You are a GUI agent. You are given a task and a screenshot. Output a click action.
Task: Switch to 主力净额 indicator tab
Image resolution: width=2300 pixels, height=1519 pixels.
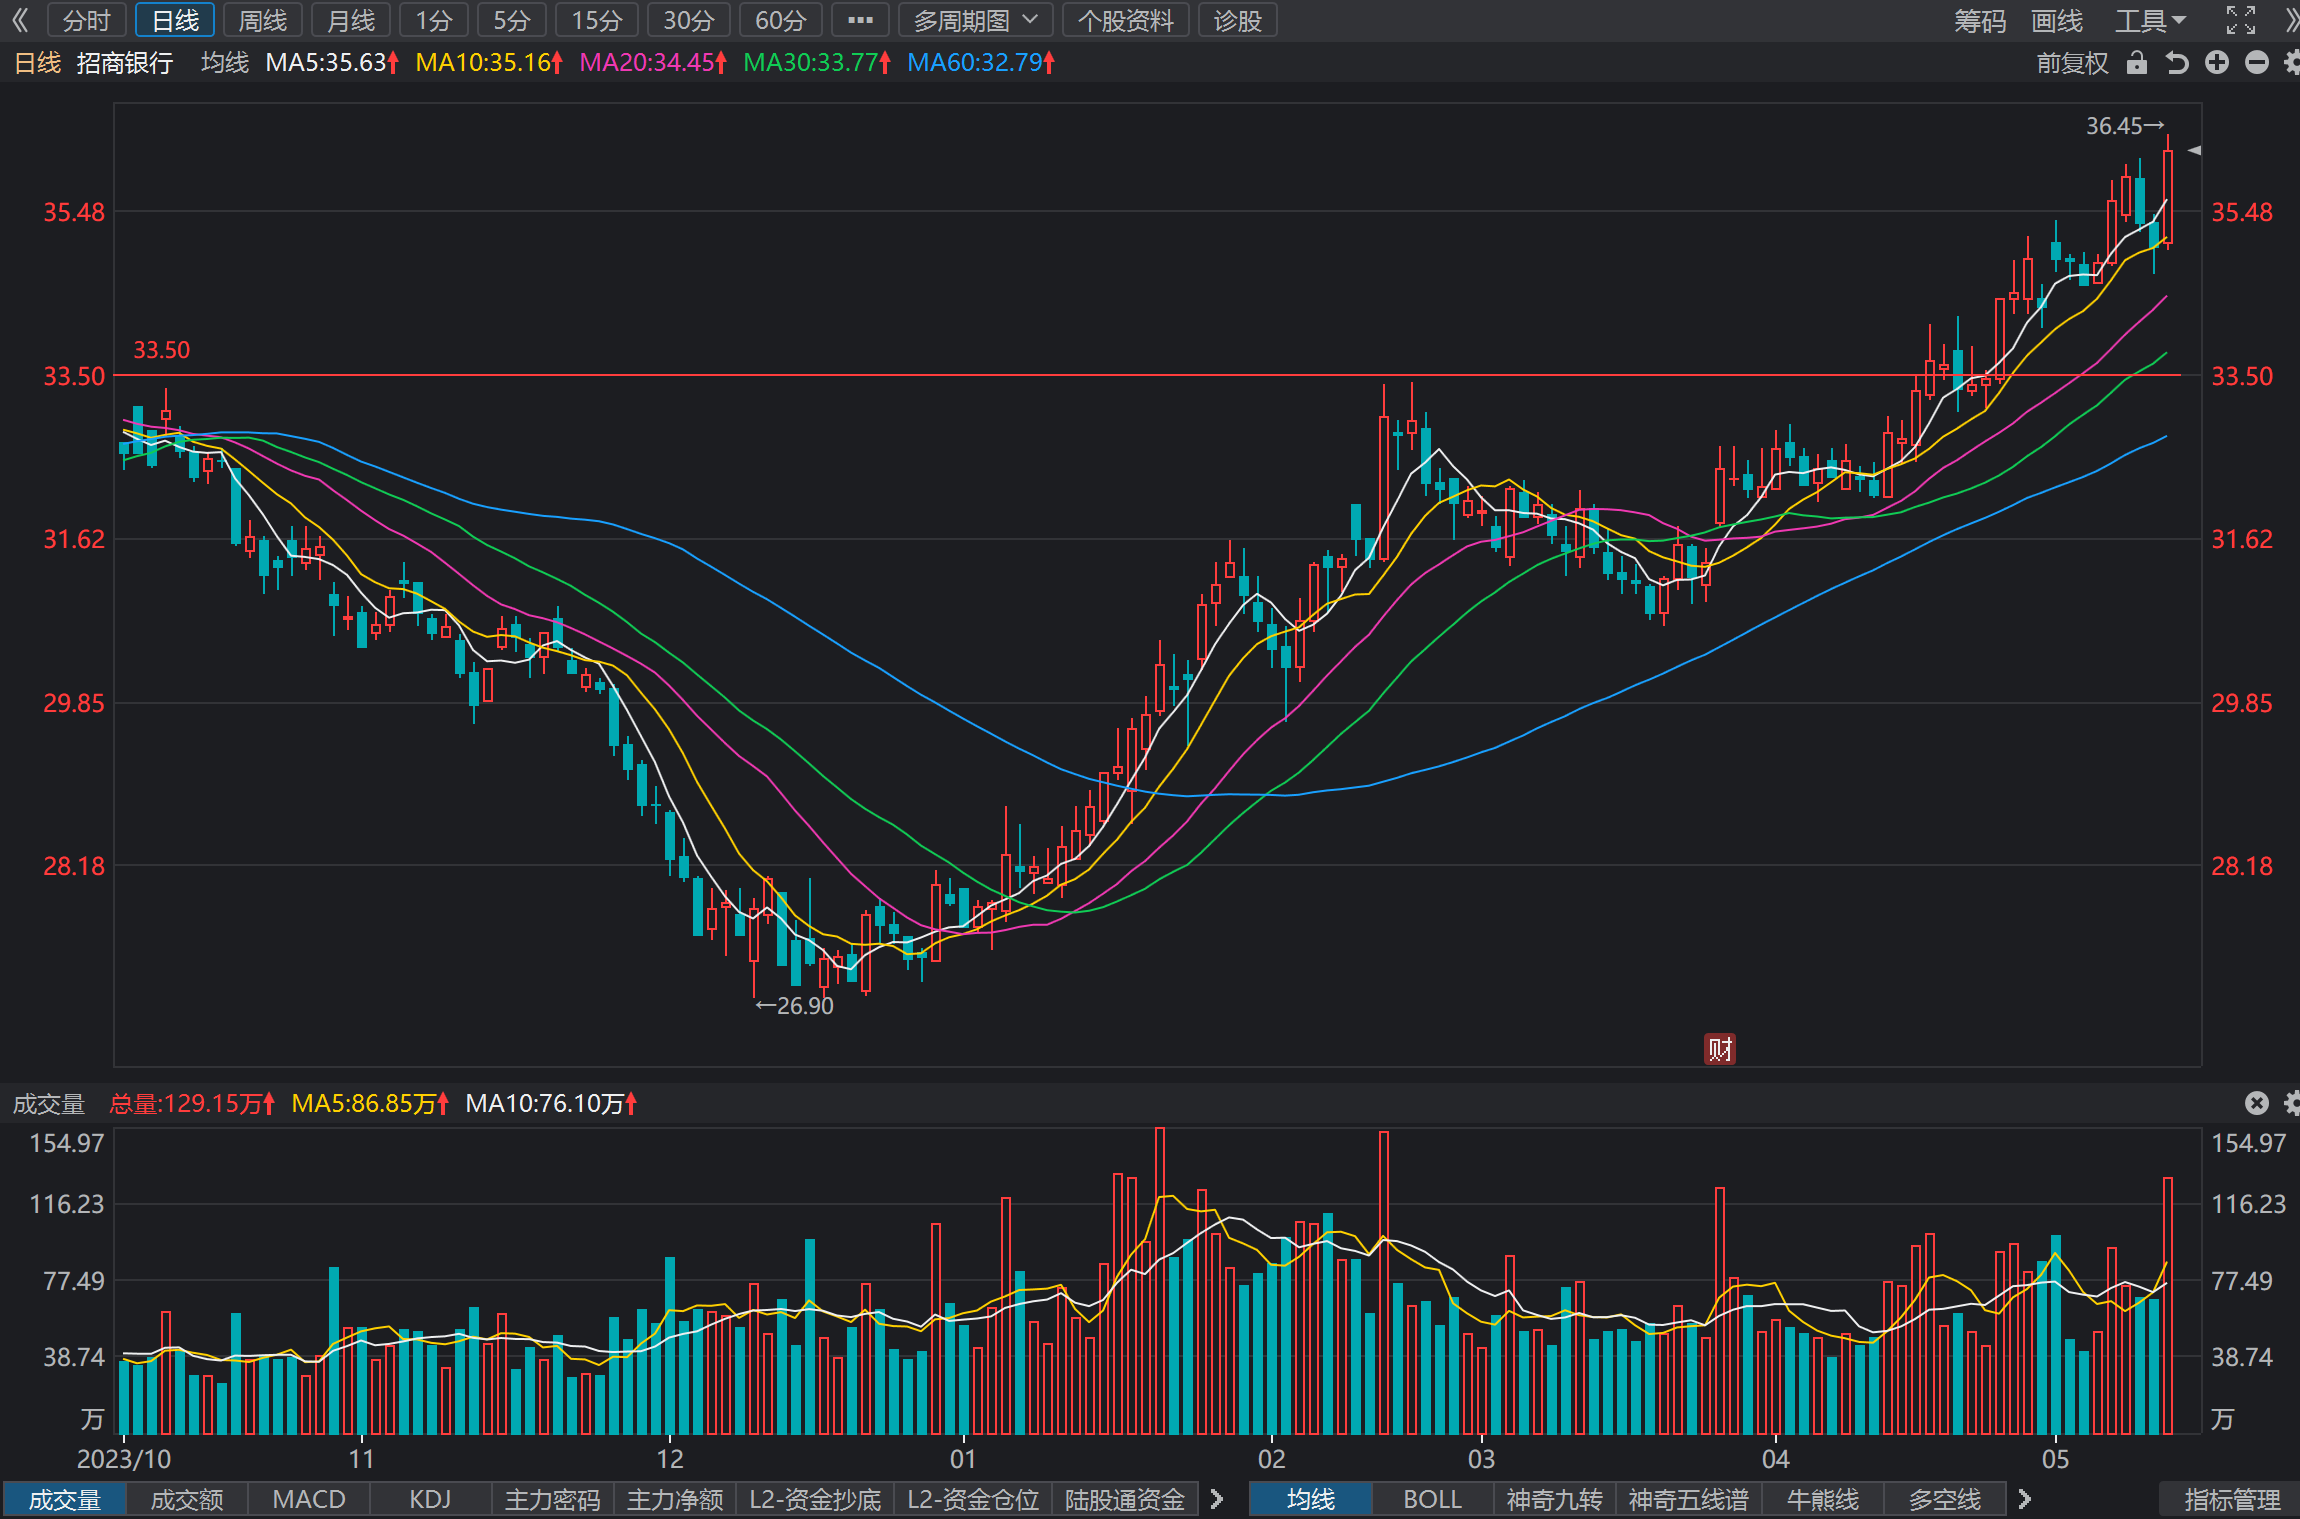click(x=675, y=1500)
